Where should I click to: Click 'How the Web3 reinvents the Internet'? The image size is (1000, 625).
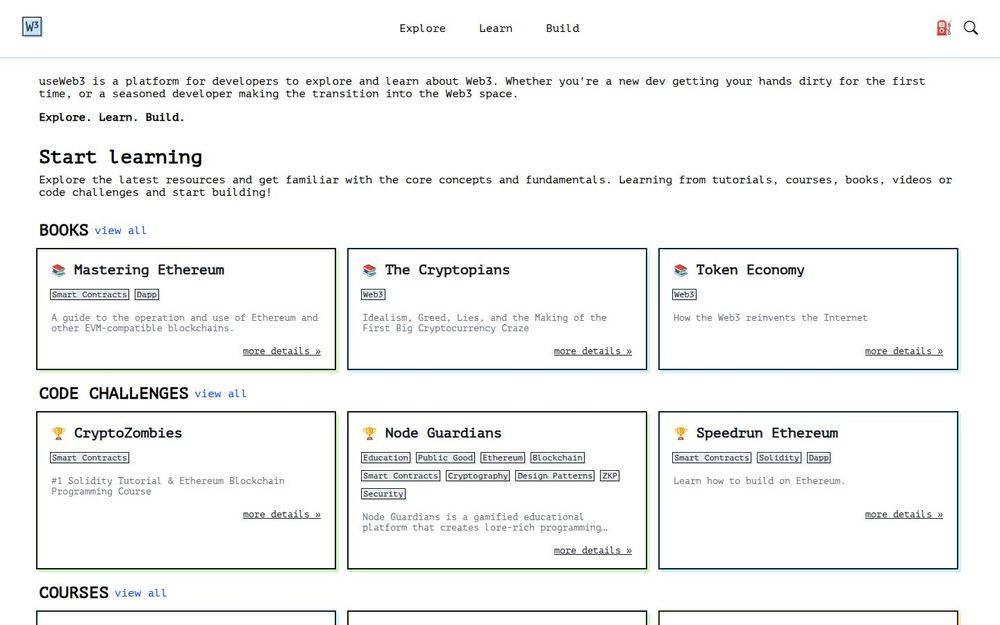click(770, 318)
